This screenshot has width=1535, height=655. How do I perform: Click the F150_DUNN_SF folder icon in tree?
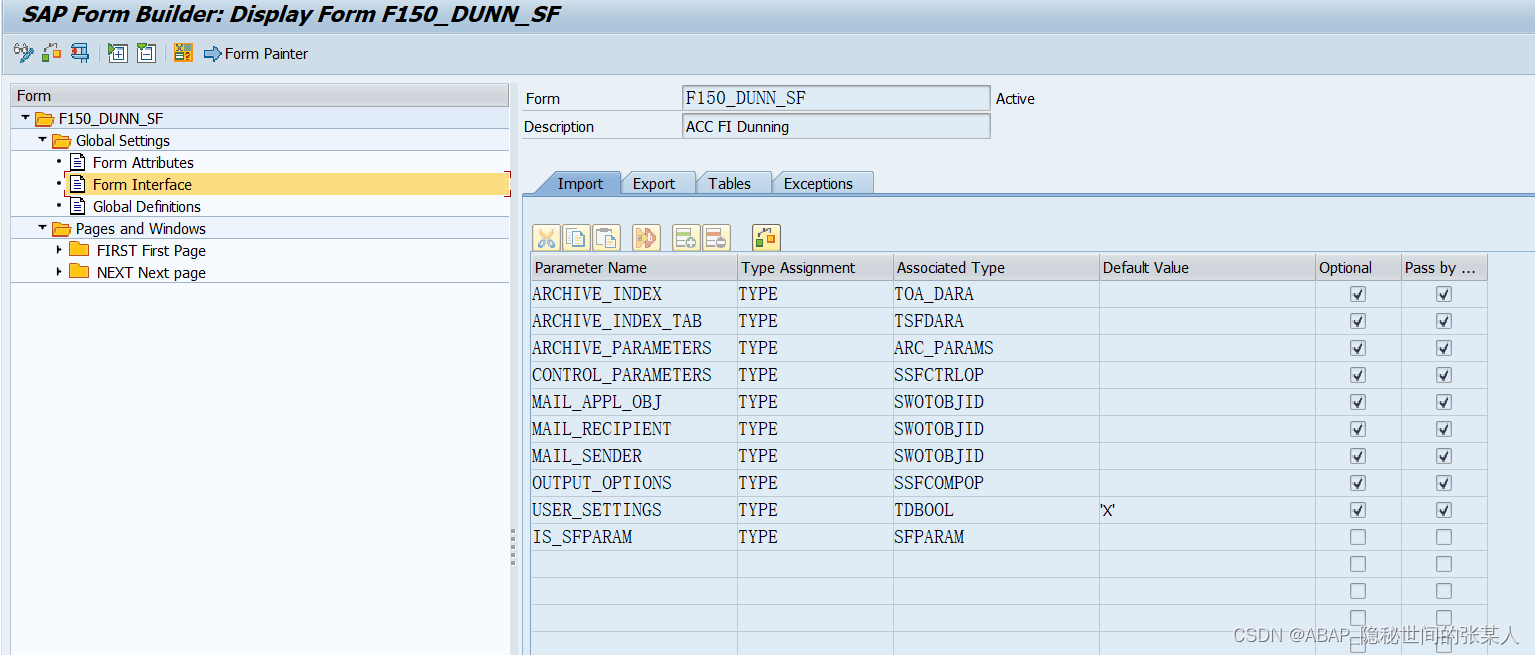pyautogui.click(x=44, y=119)
